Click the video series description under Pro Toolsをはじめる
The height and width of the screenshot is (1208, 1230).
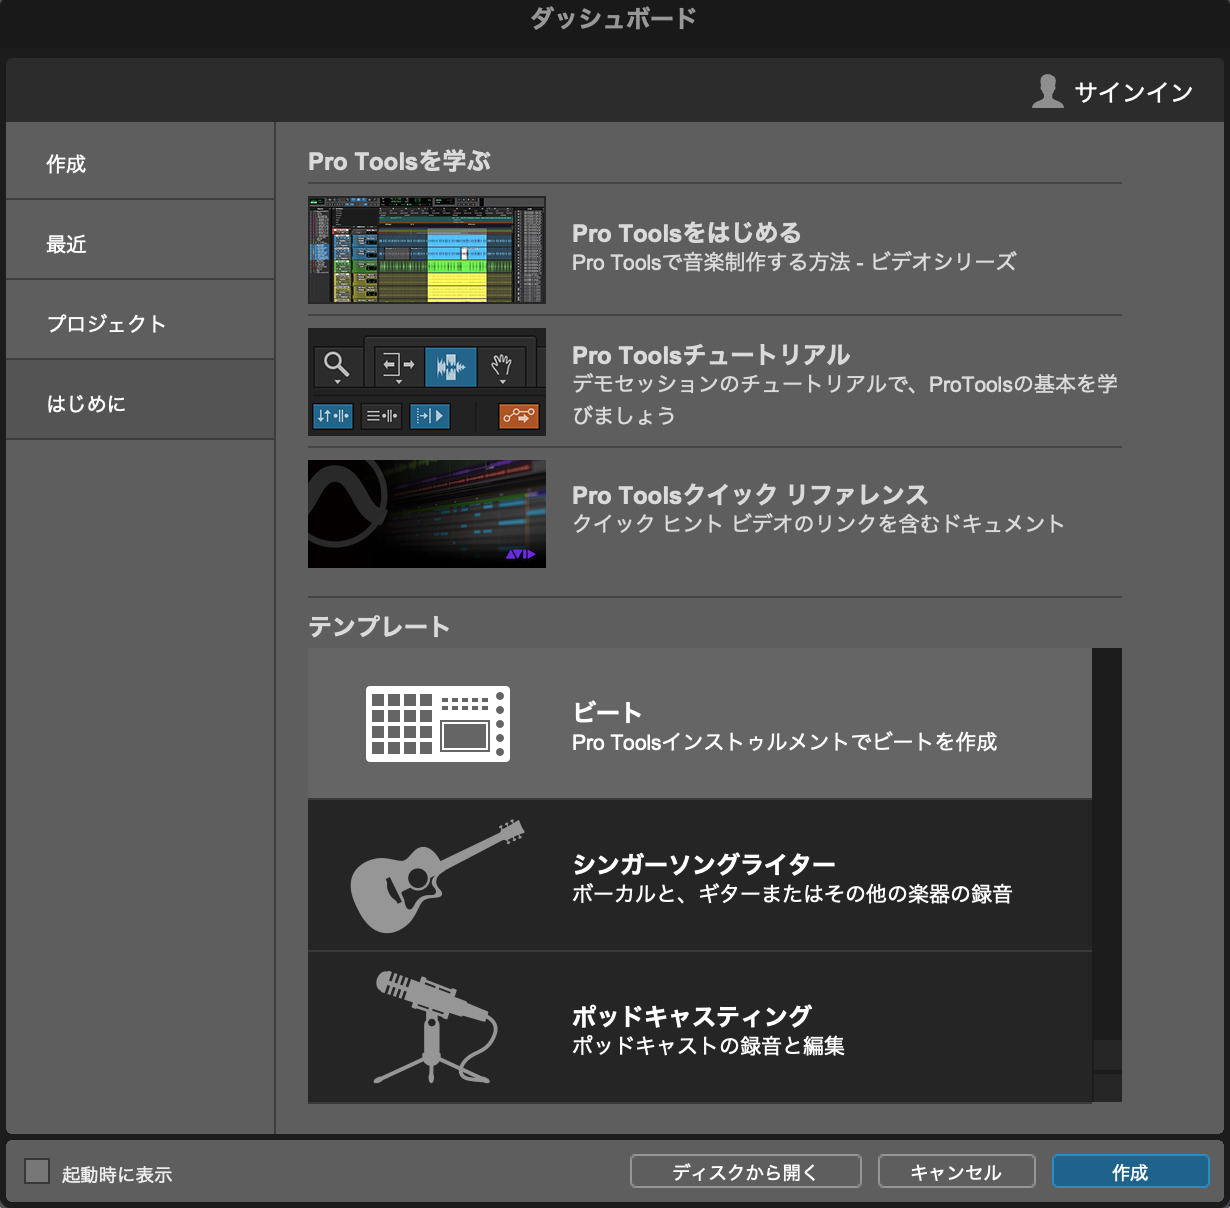(794, 262)
